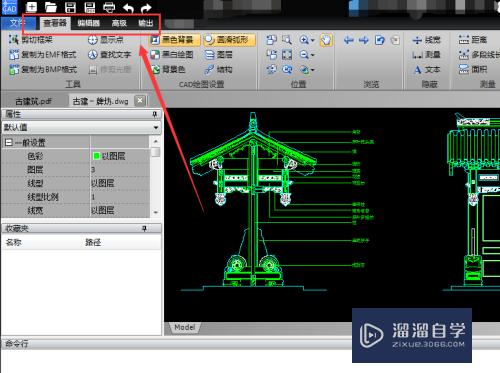Open the 图层 layers tool in the ribbon

pos(219,55)
